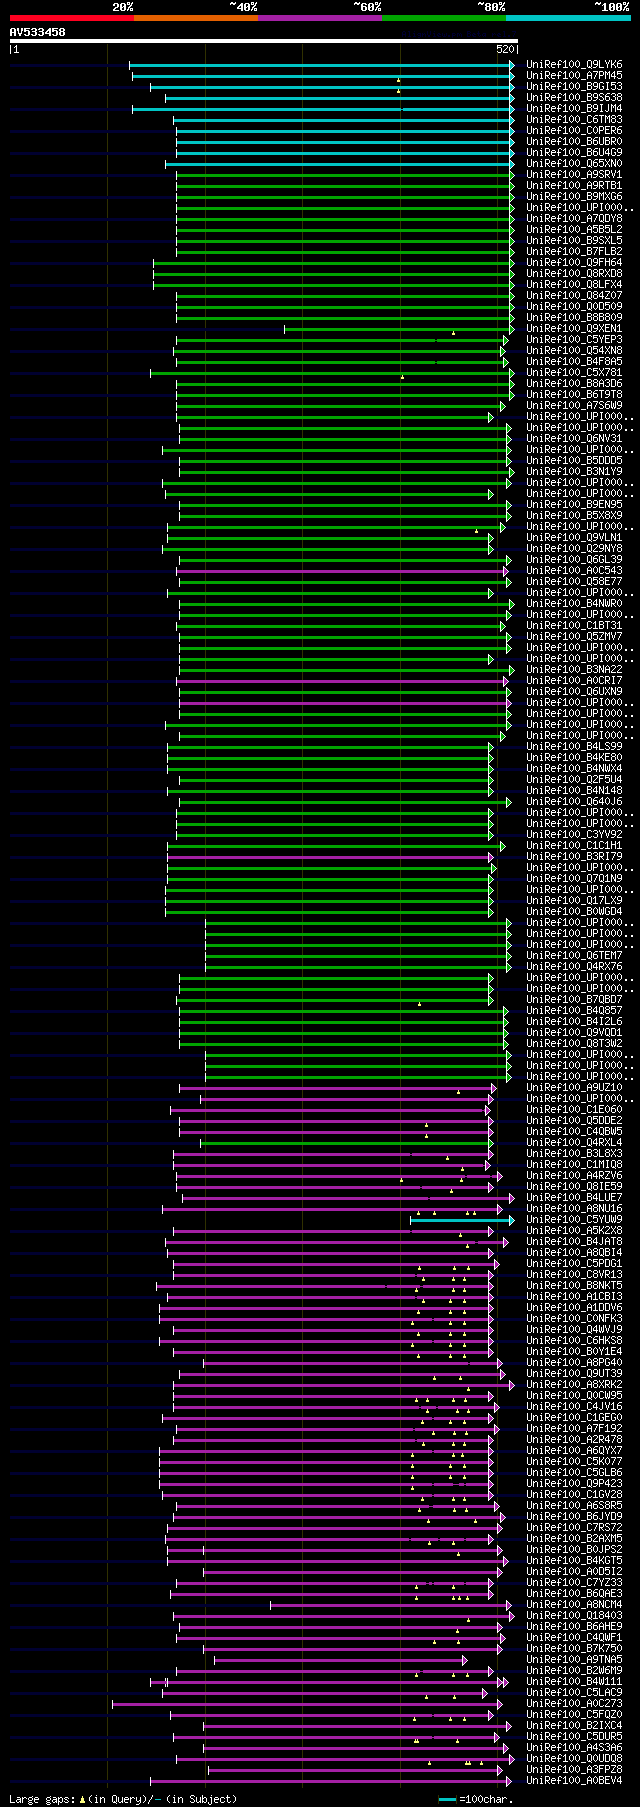
Task: Open hit UniRef100_Q6TEM7
Action: coord(574,956)
